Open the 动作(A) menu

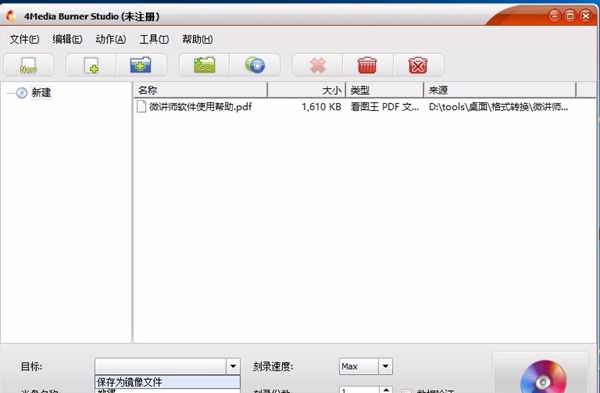click(x=111, y=39)
